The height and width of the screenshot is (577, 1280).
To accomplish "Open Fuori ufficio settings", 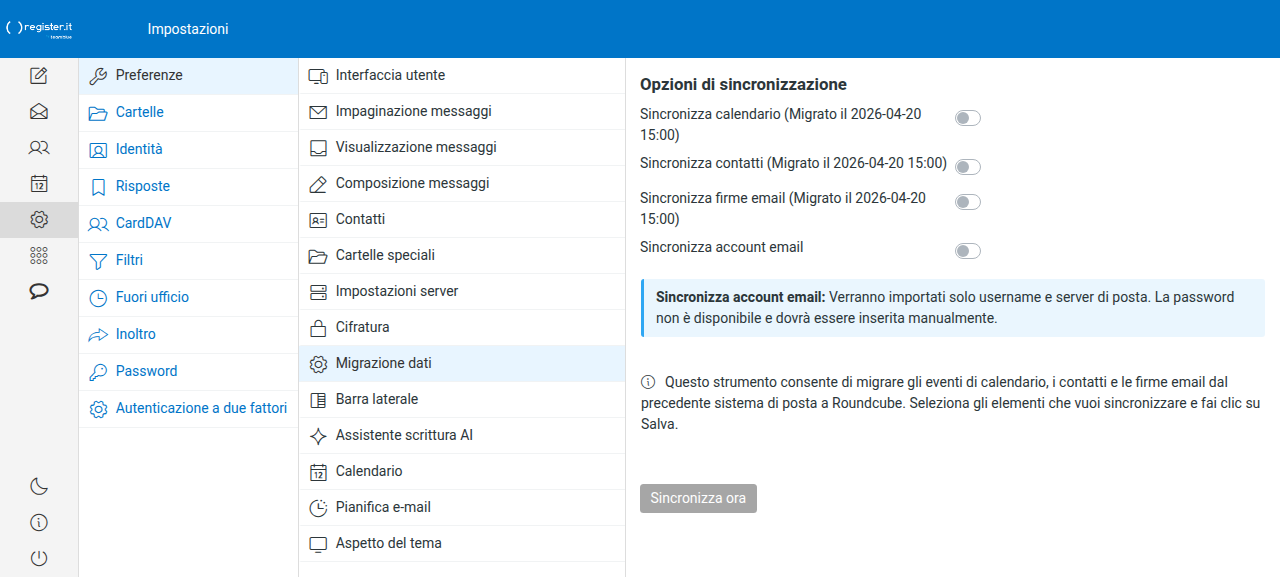I will coord(188,297).
